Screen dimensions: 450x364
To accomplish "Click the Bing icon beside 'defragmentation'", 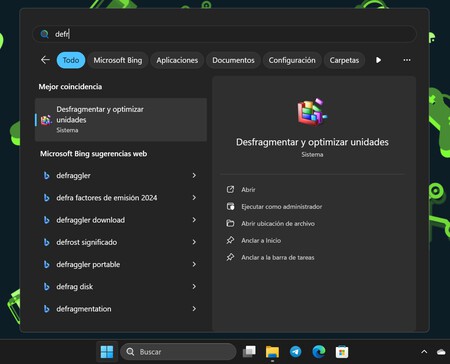I will coord(47,309).
